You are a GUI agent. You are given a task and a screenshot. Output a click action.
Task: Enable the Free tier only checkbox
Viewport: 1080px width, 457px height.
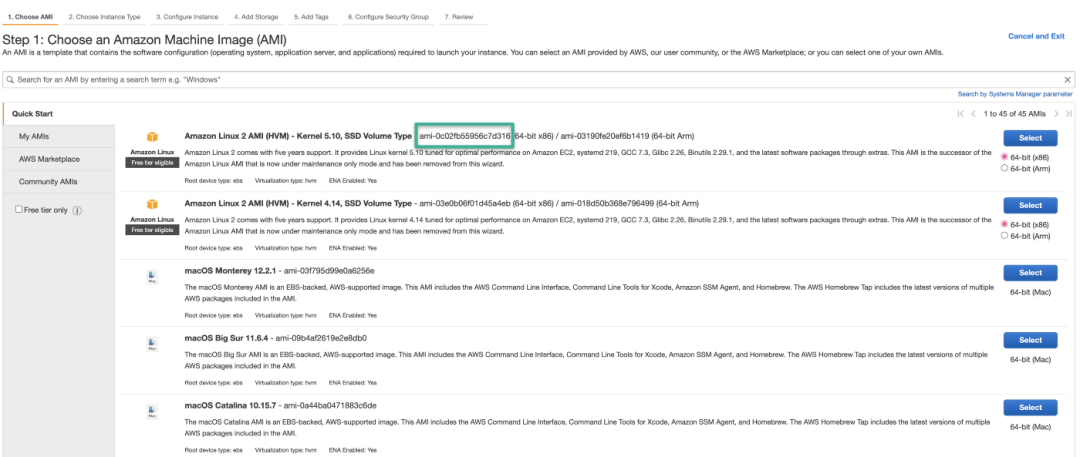point(19,210)
